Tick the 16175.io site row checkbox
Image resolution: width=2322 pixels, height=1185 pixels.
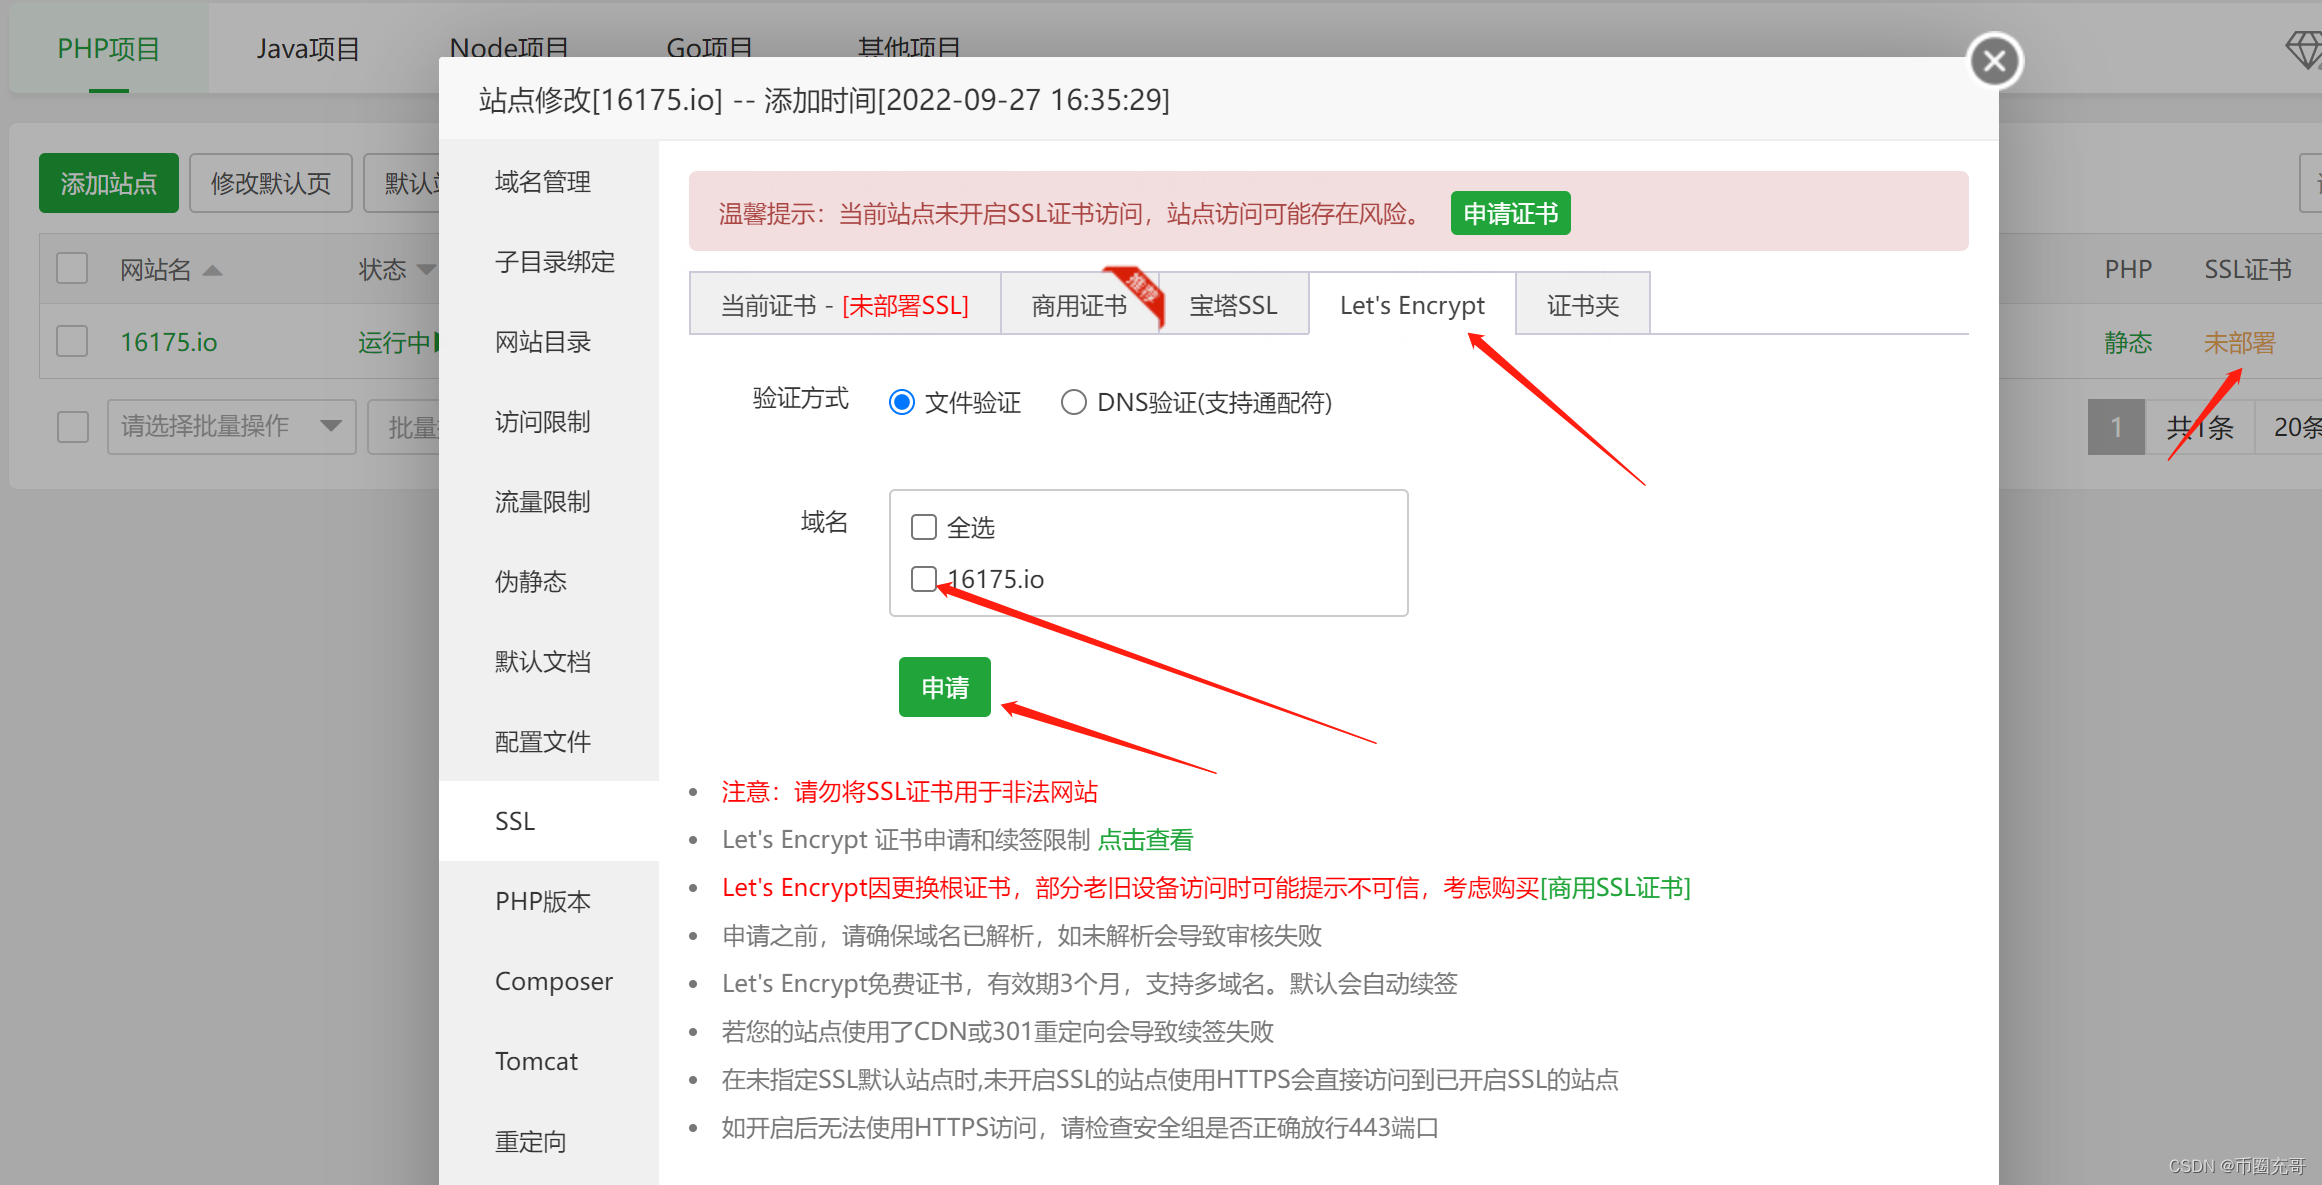(72, 342)
